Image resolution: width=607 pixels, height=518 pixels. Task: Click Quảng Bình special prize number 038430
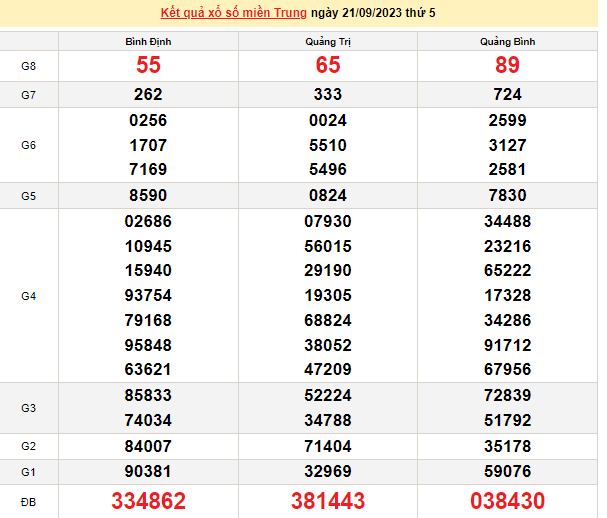click(x=507, y=501)
